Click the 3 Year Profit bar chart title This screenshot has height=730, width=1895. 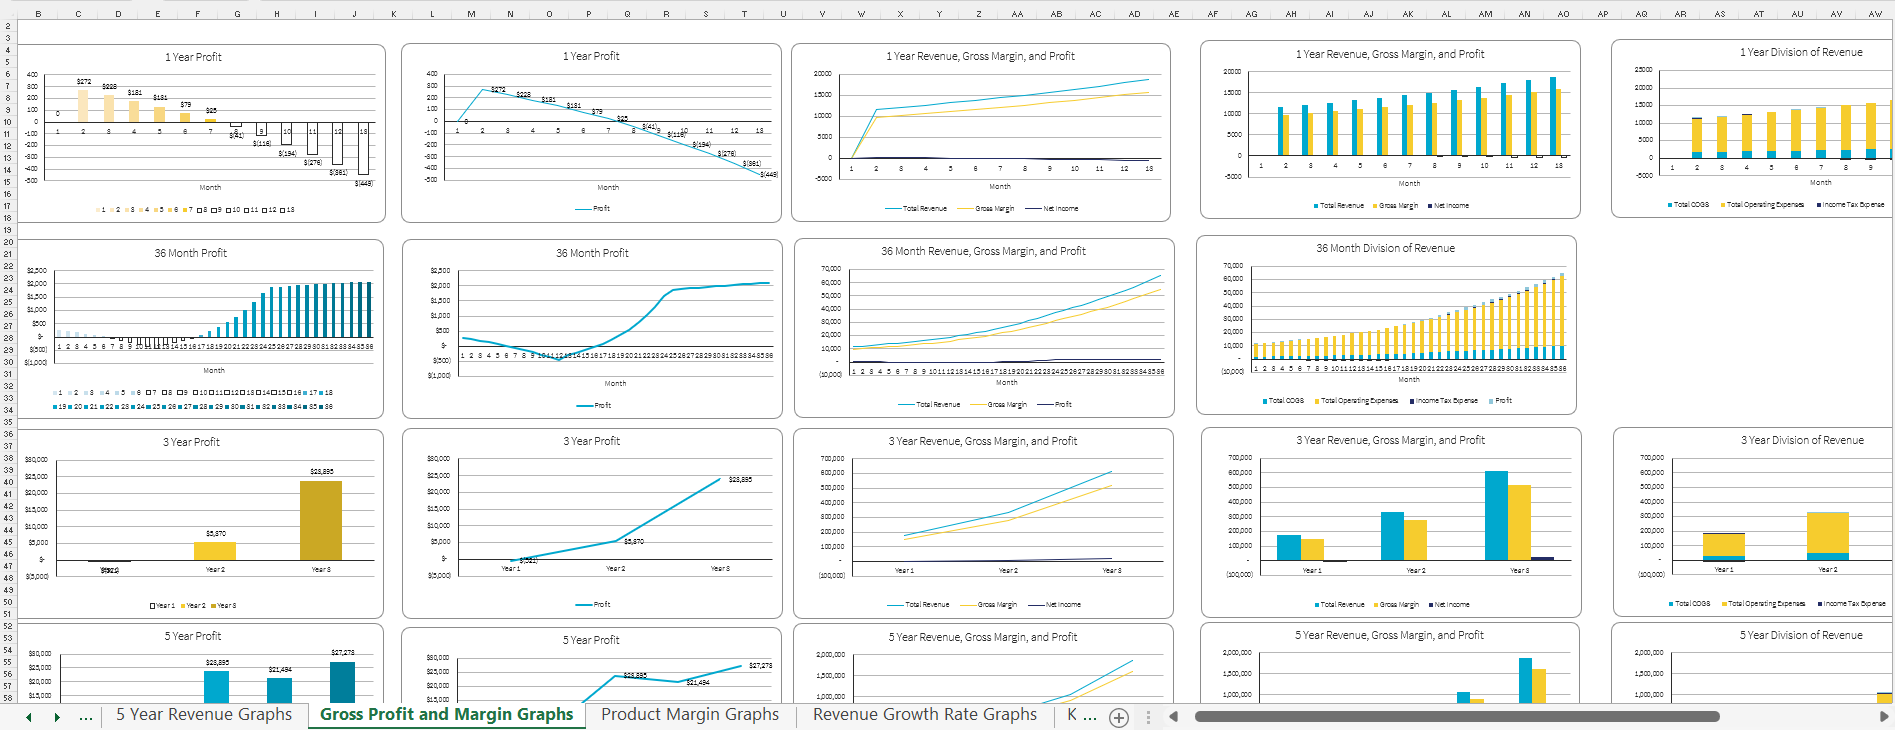191,442
